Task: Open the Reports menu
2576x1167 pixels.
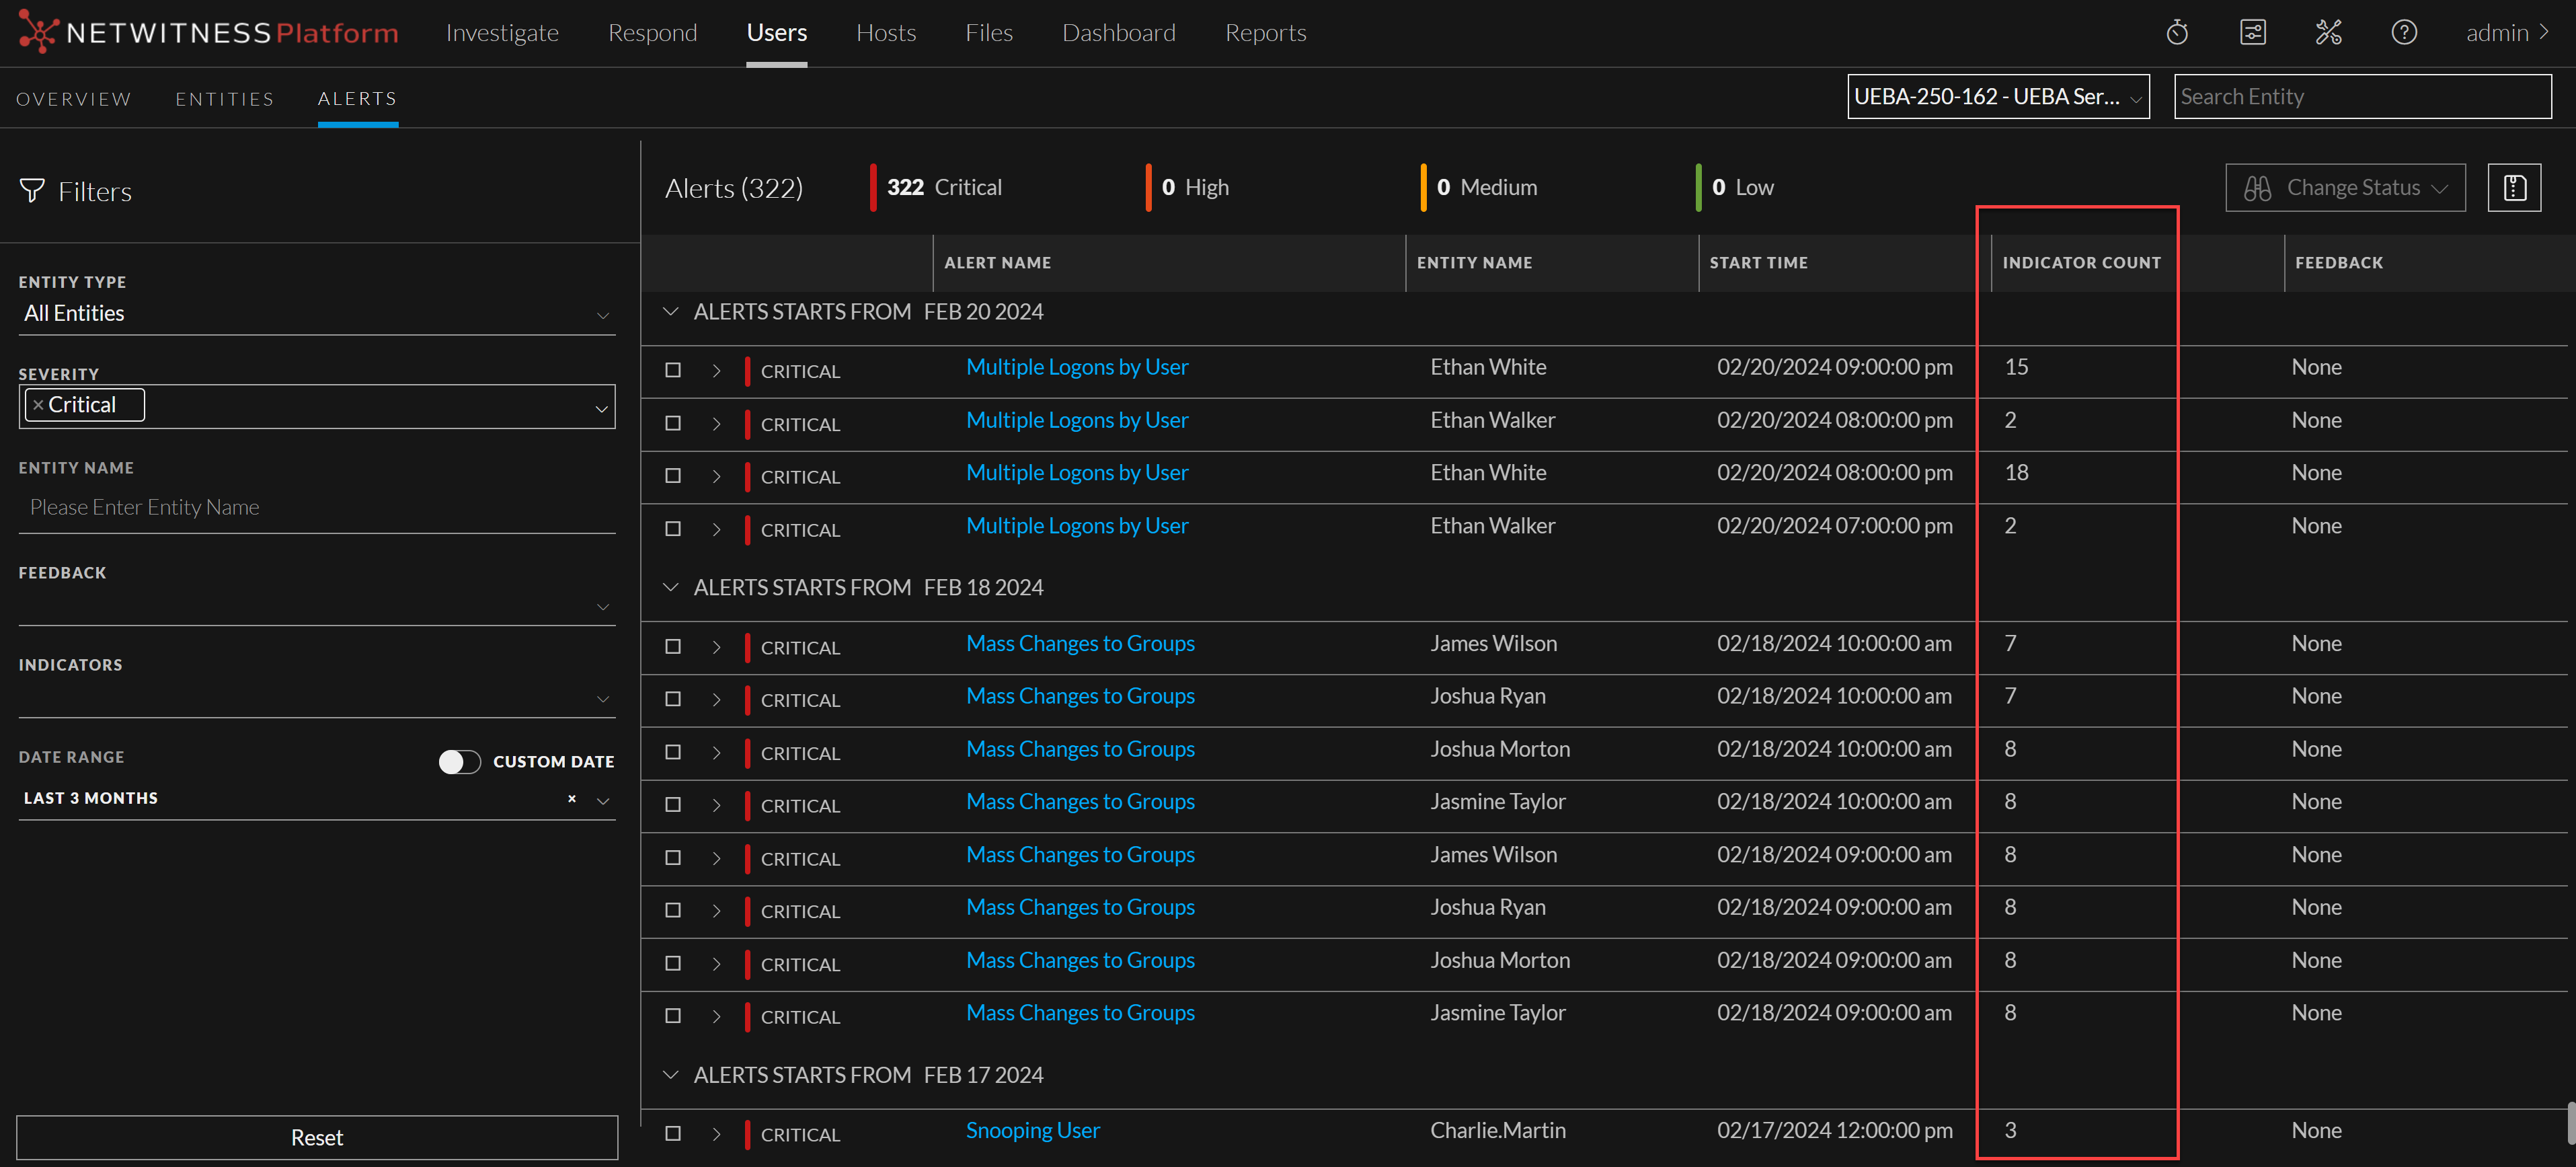Action: click(x=1266, y=33)
